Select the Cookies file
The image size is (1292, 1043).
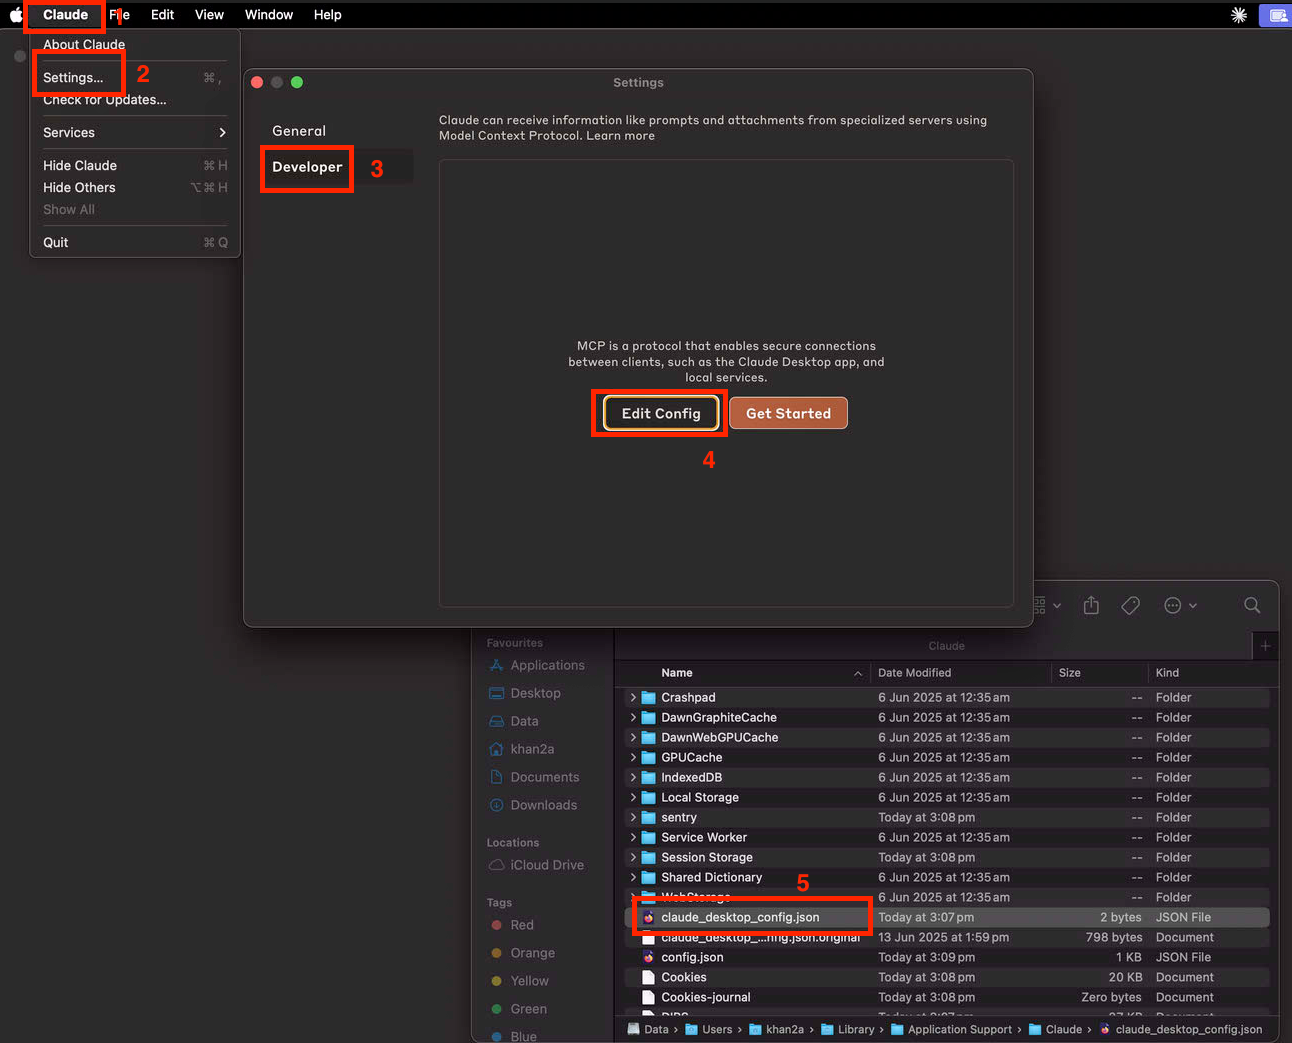947,977
